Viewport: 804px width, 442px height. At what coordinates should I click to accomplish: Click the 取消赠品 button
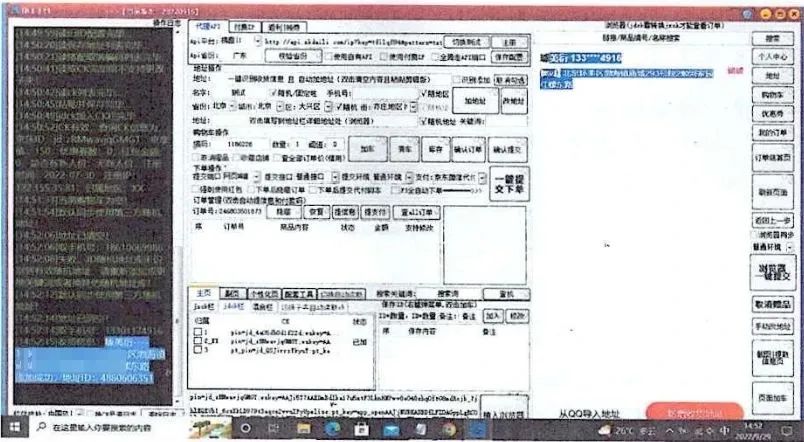pyautogui.click(x=772, y=304)
